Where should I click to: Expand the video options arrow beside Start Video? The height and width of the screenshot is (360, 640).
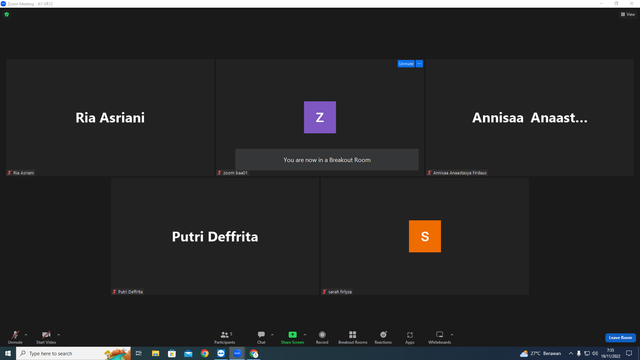pyautogui.click(x=58, y=335)
